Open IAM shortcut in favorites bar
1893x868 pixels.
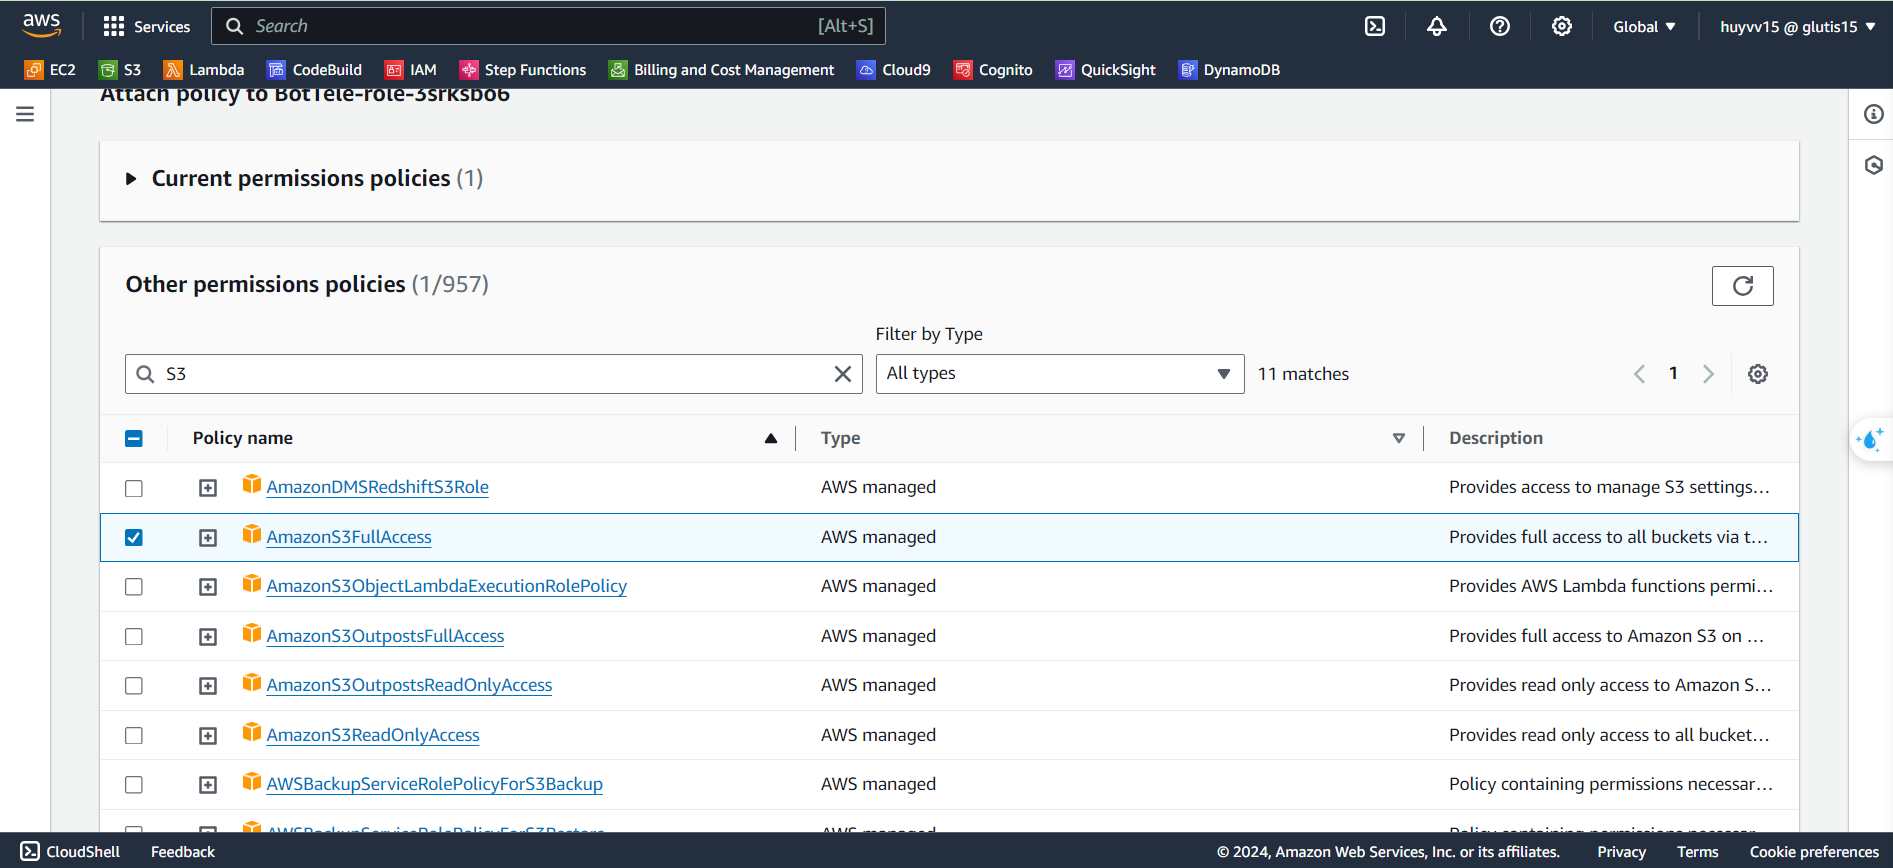[x=411, y=70]
